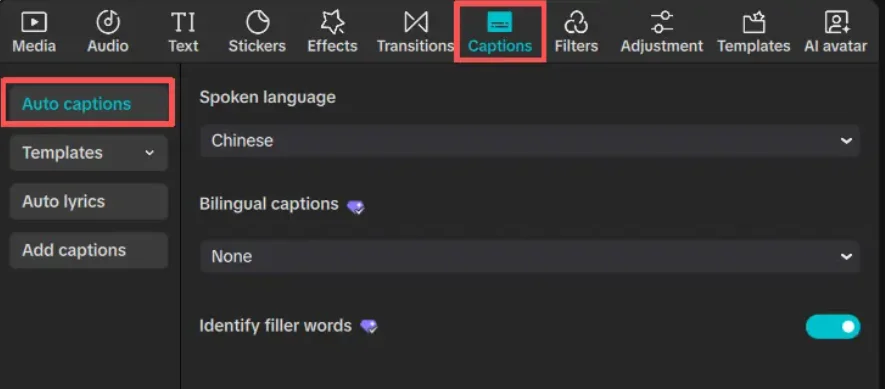Select the Captions tab

point(500,32)
